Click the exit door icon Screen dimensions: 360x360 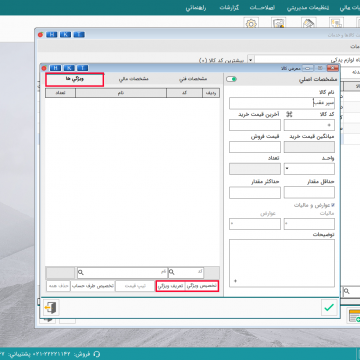coord(51,307)
